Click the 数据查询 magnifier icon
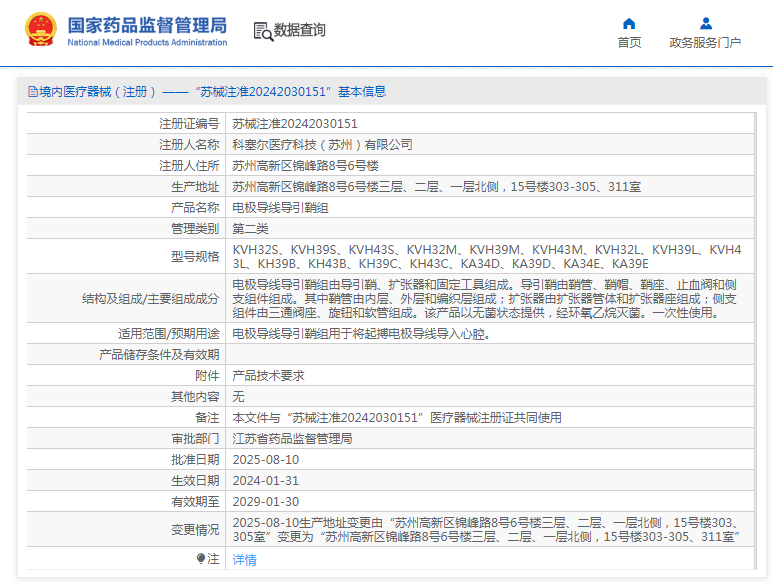 tap(262, 31)
